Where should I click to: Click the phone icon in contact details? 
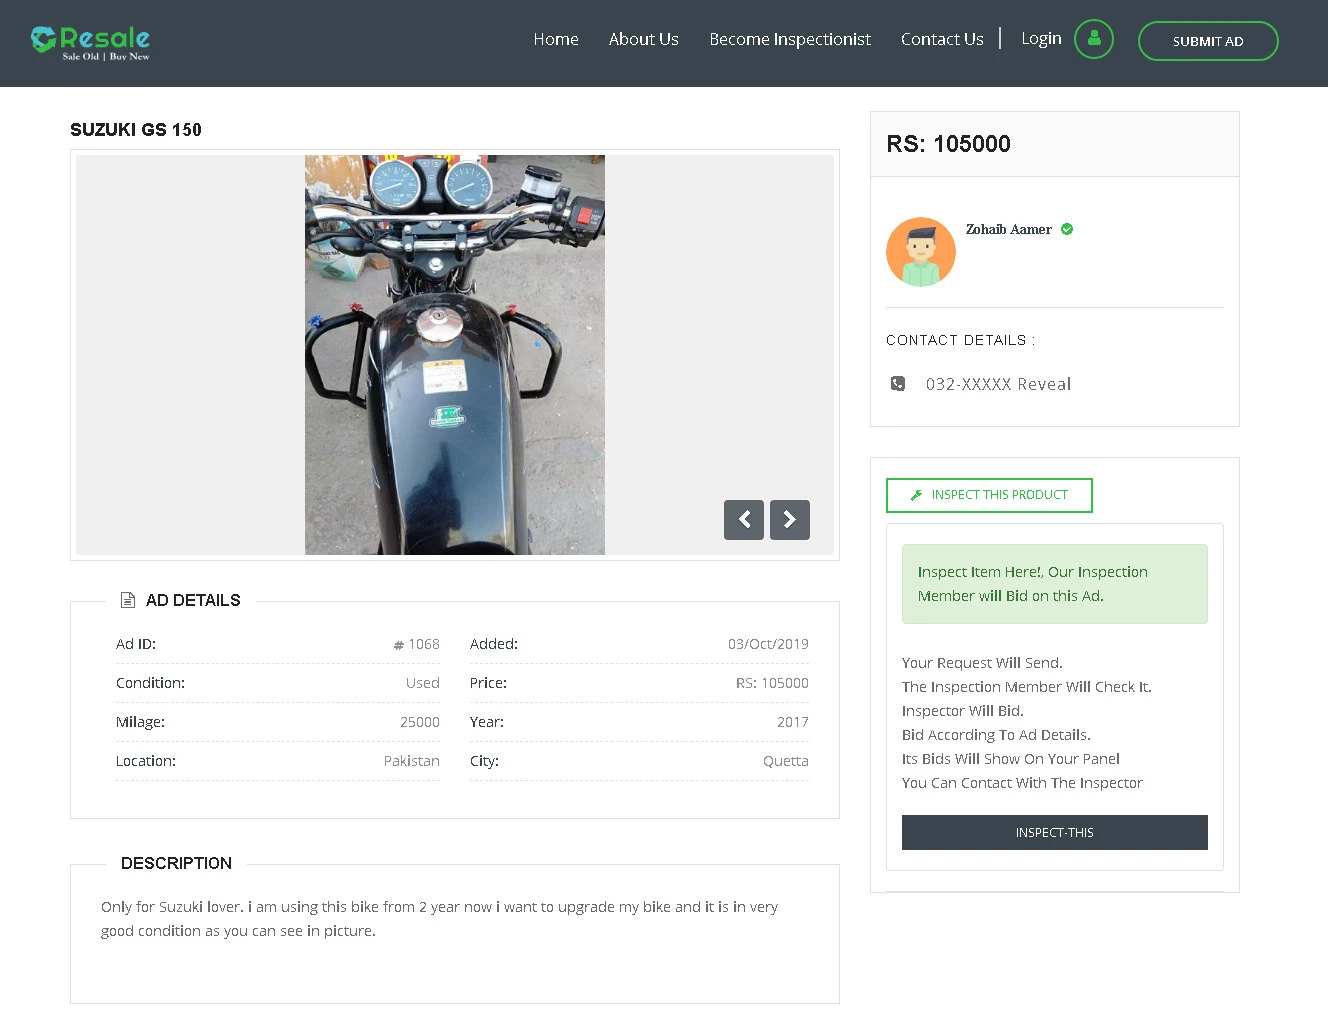point(898,384)
